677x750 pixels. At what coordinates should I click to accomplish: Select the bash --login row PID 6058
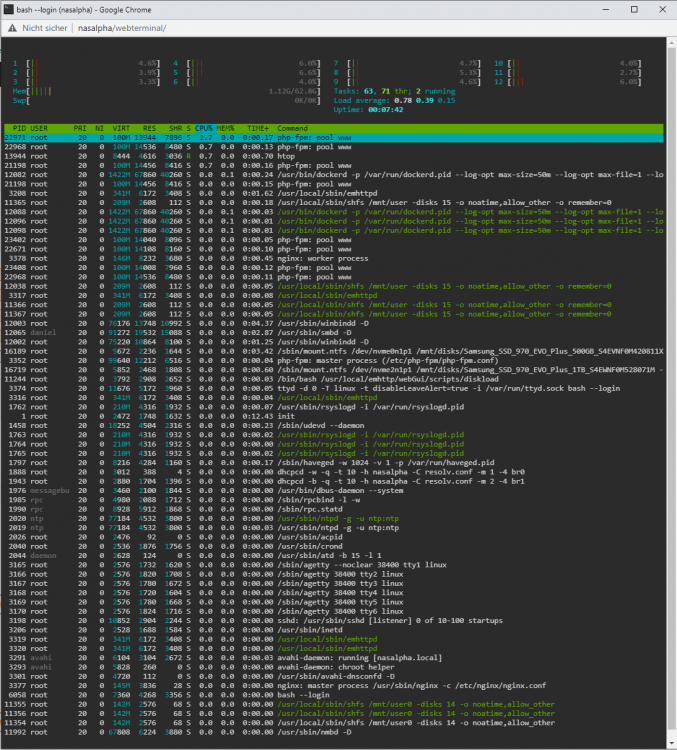click(x=333, y=695)
